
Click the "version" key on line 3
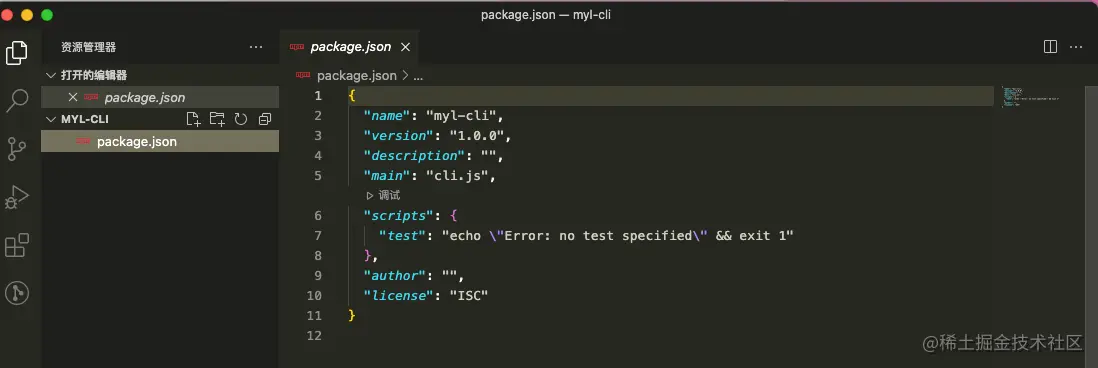[x=398, y=136]
